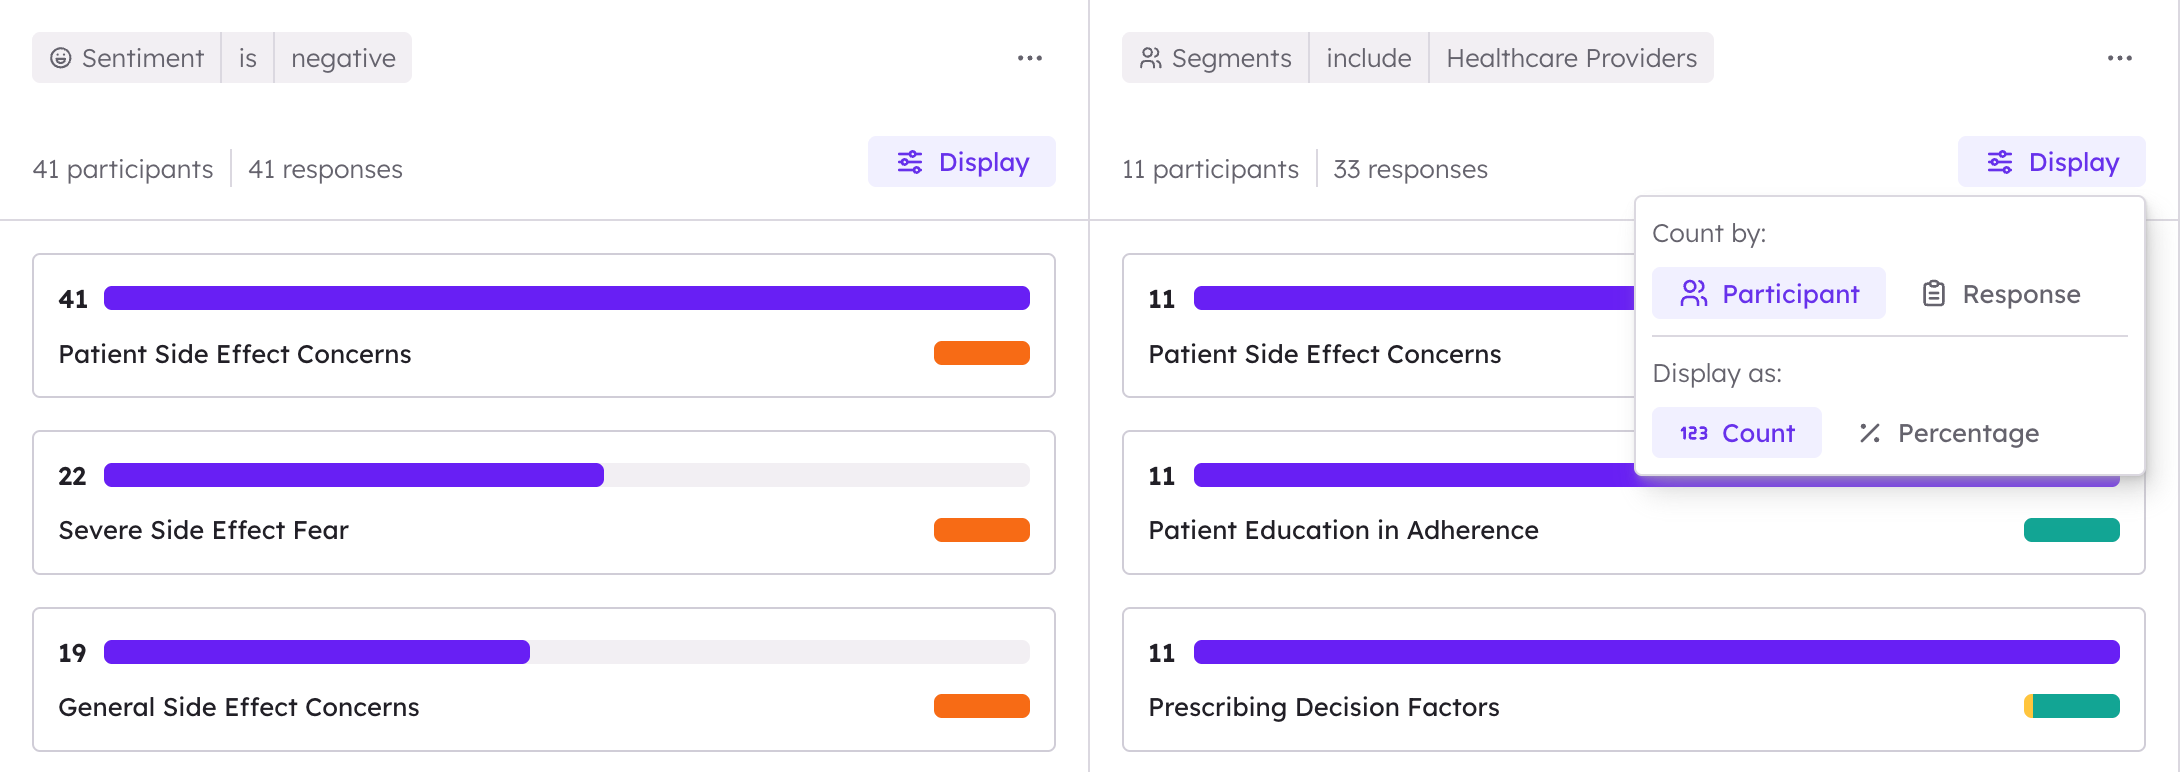Click the sliders icon in right Display button
2180x772 pixels.
click(x=2000, y=162)
